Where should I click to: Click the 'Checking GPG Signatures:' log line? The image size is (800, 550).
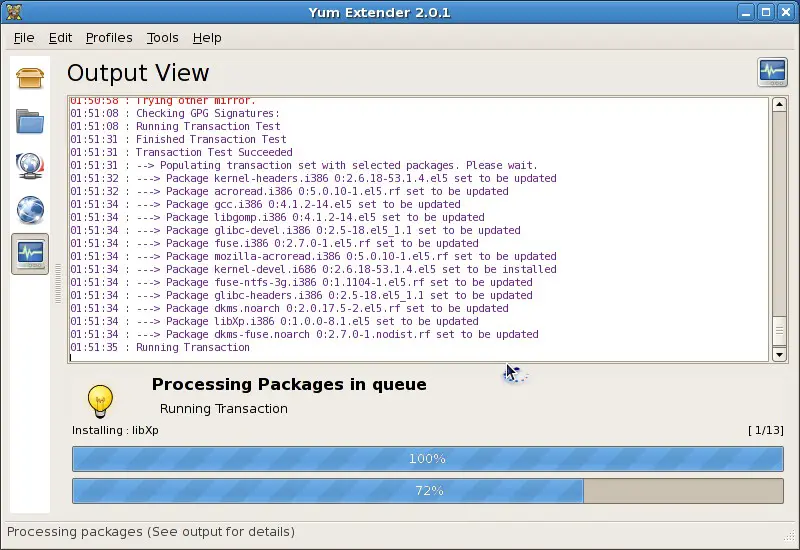click(x=175, y=113)
